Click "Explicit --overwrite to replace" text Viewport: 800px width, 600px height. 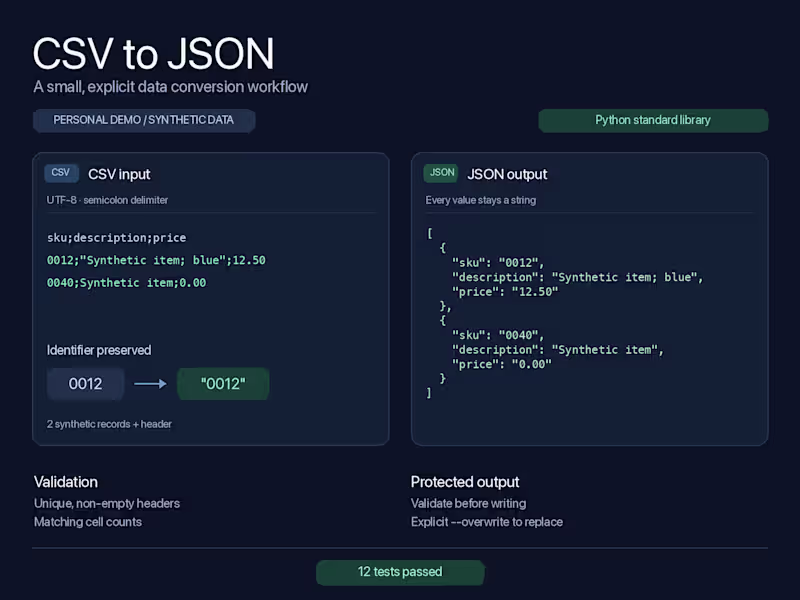pos(487,522)
